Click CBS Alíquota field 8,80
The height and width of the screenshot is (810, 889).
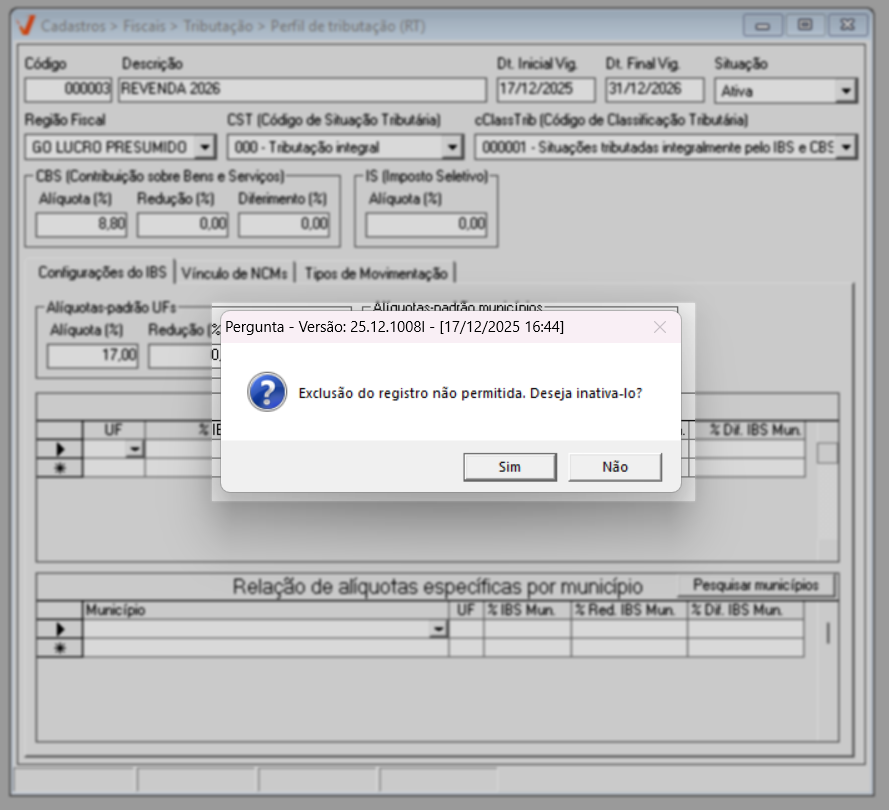pyautogui.click(x=81, y=224)
